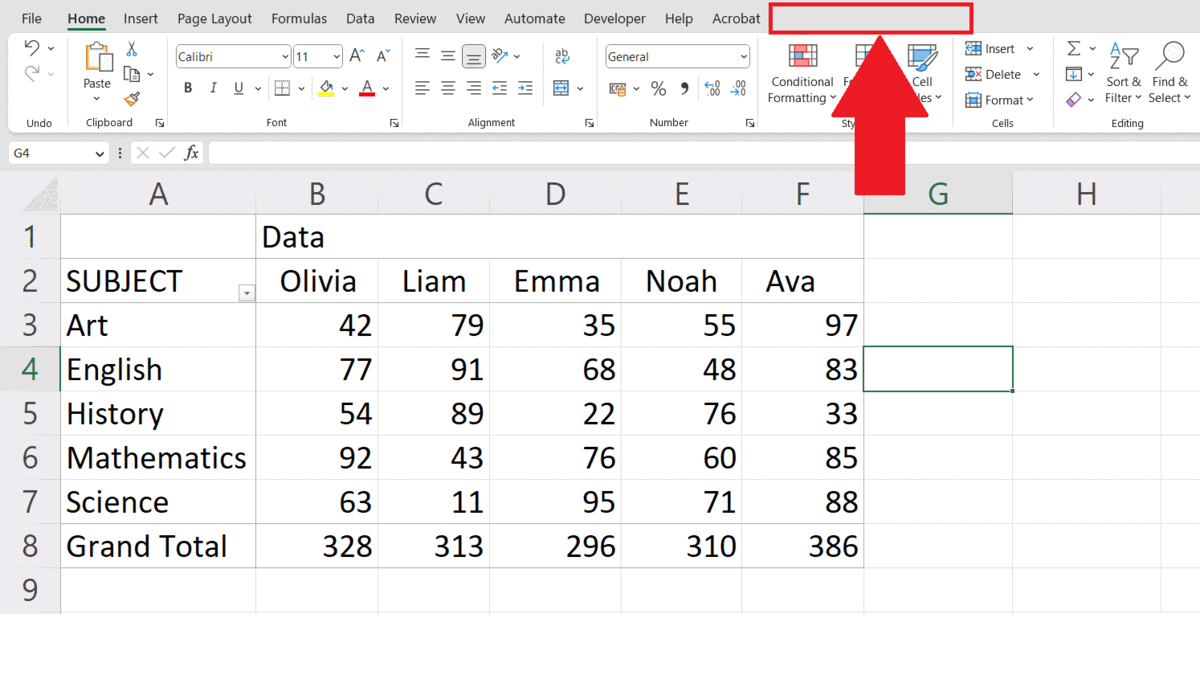Select the Delete Cells icon
Screen dimensions: 1200x697
[x=976, y=74]
